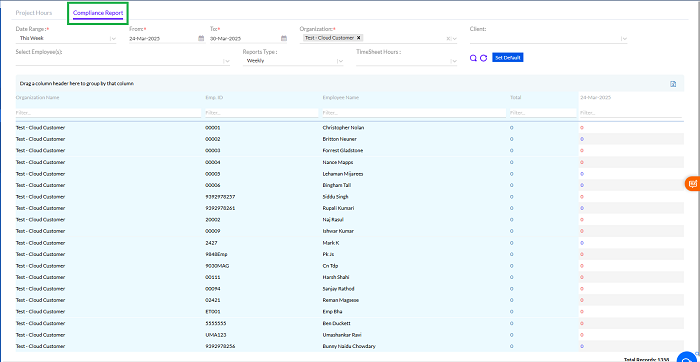Select the Emp Bha name cell
Screen dimensions: 700x362
pos(332,312)
